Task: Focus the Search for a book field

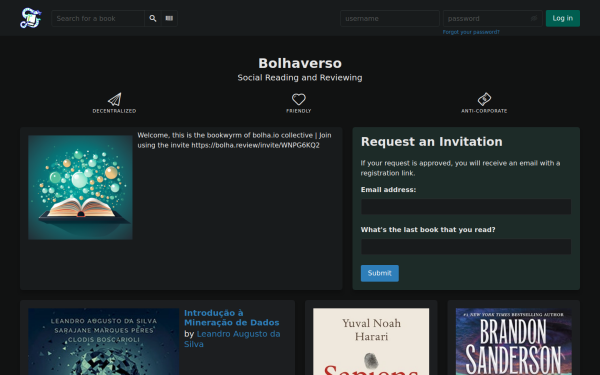Action: pyautogui.click(x=98, y=18)
